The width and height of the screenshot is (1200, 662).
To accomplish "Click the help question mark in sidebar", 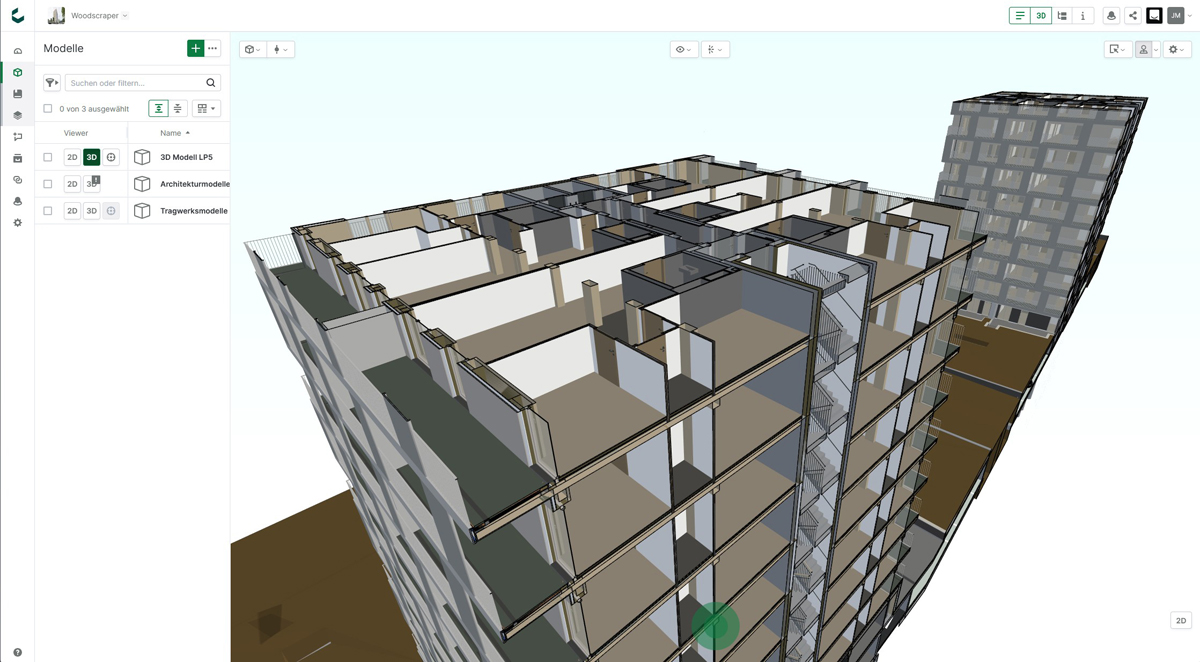I will coord(17,652).
